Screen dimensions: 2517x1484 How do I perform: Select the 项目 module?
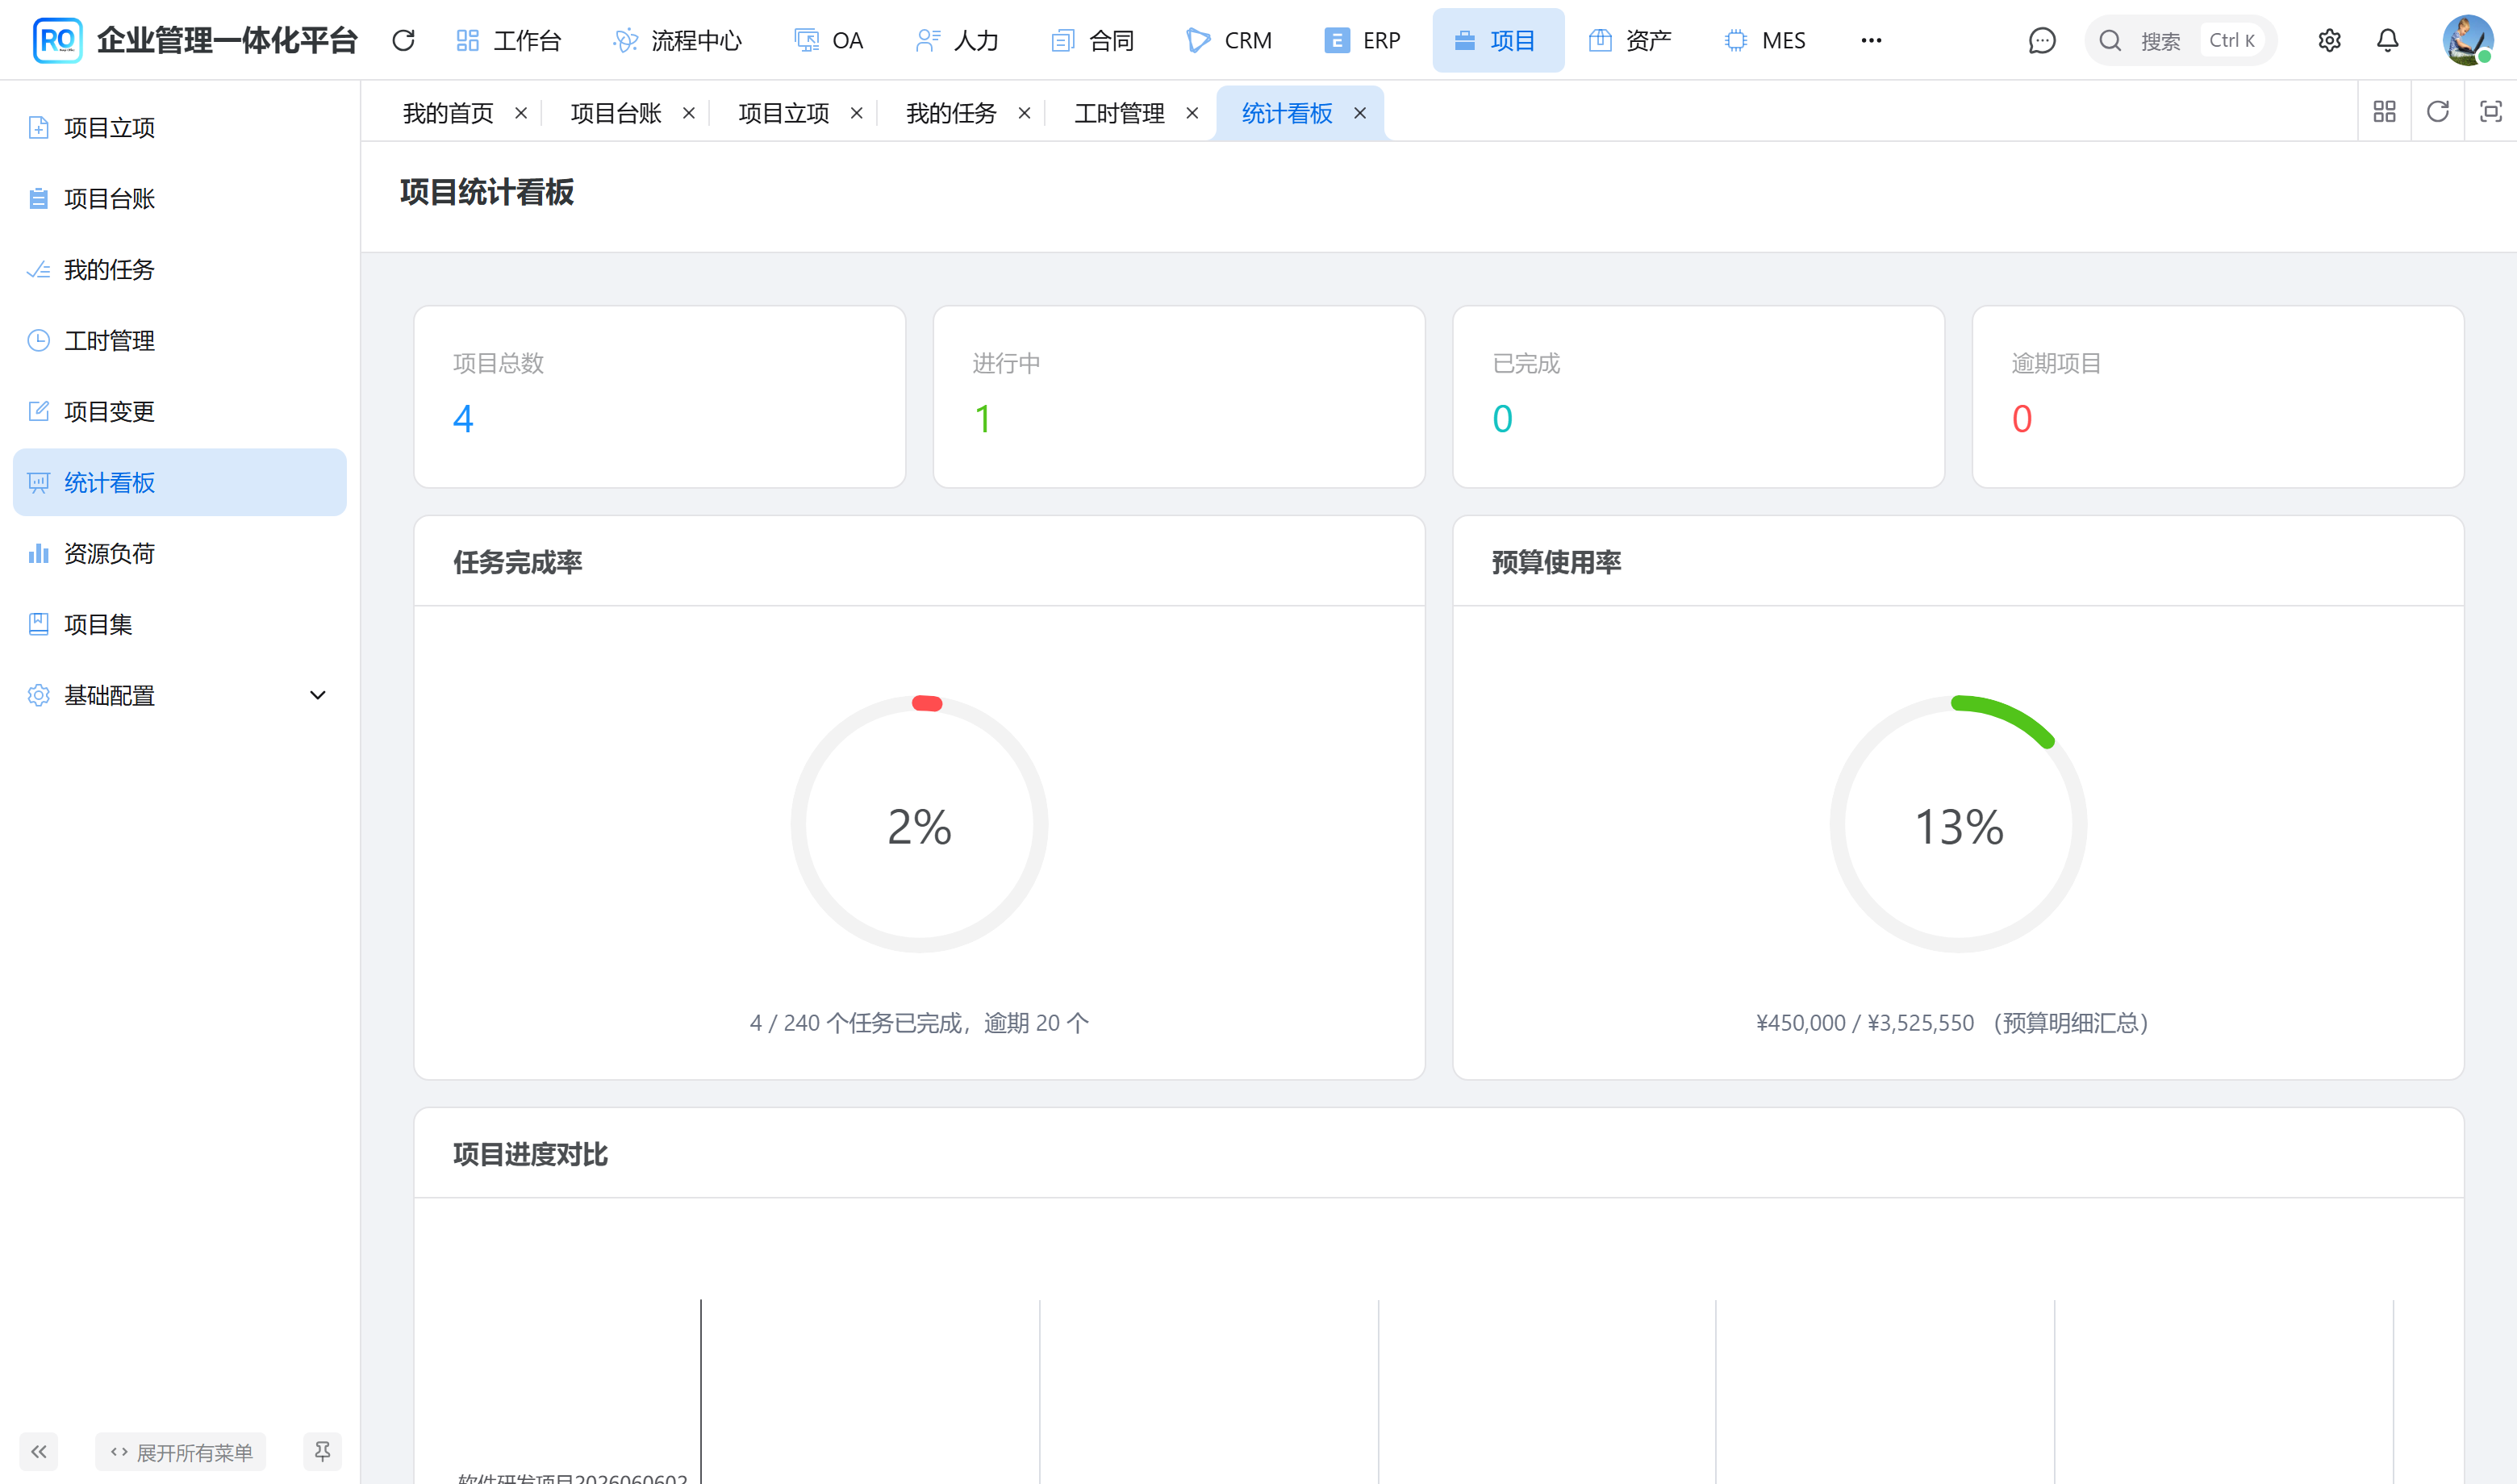[x=1498, y=40]
